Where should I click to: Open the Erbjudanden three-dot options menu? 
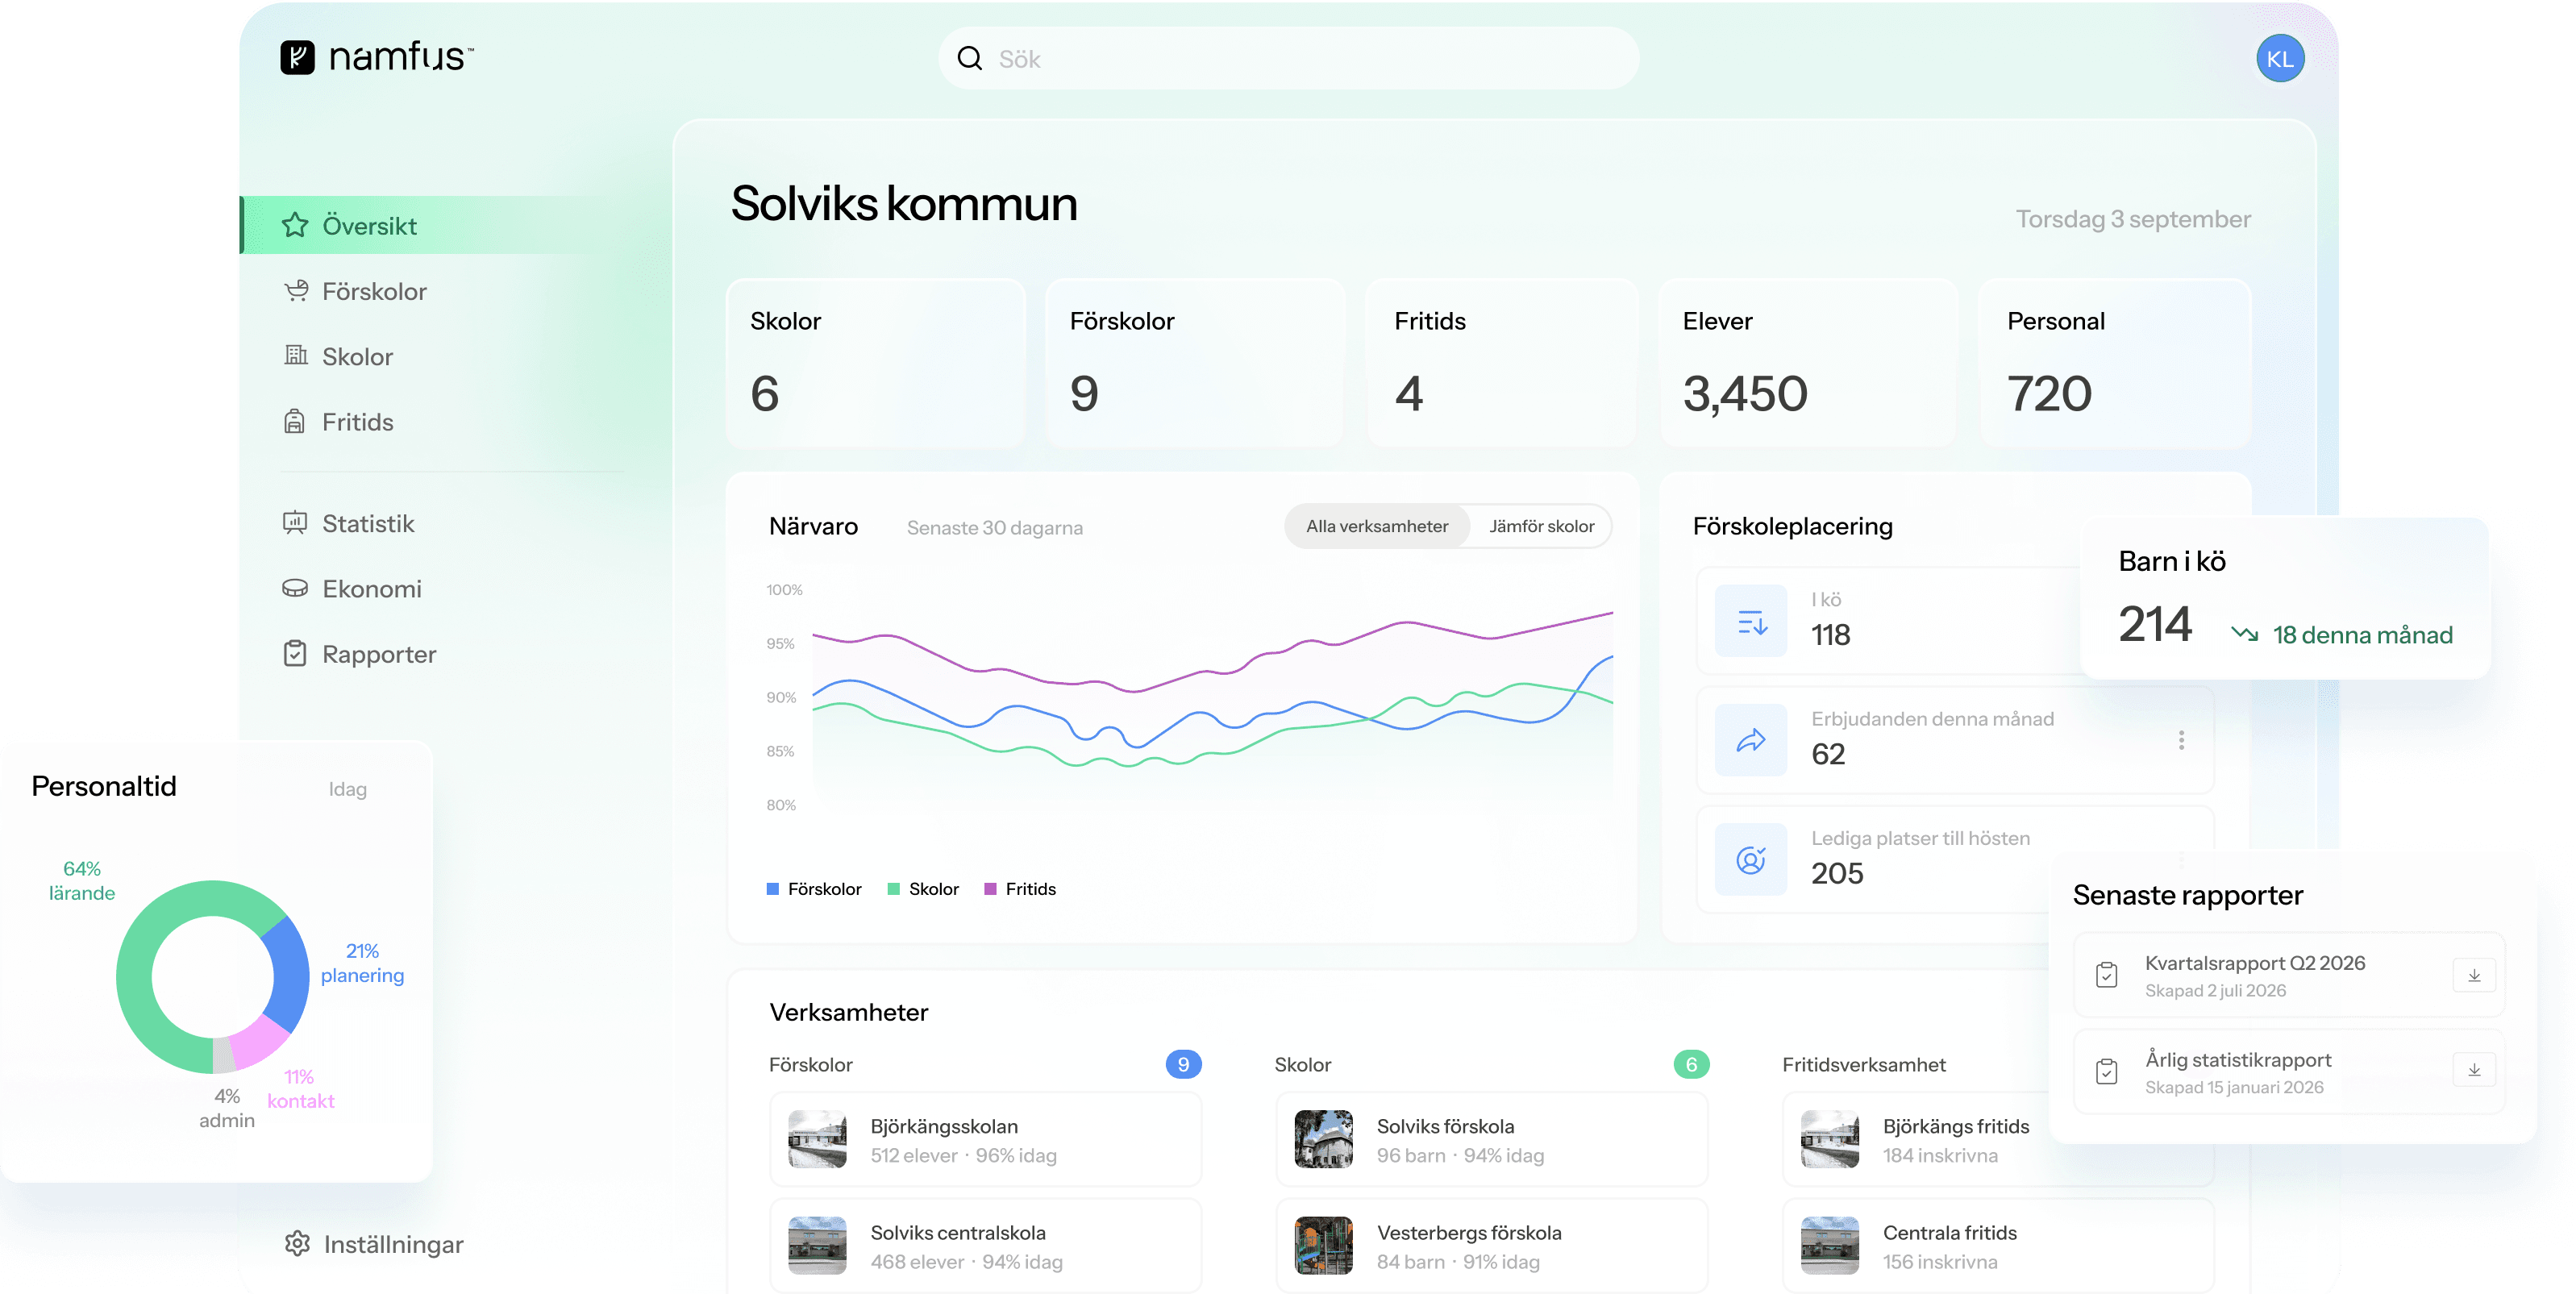(x=2181, y=740)
